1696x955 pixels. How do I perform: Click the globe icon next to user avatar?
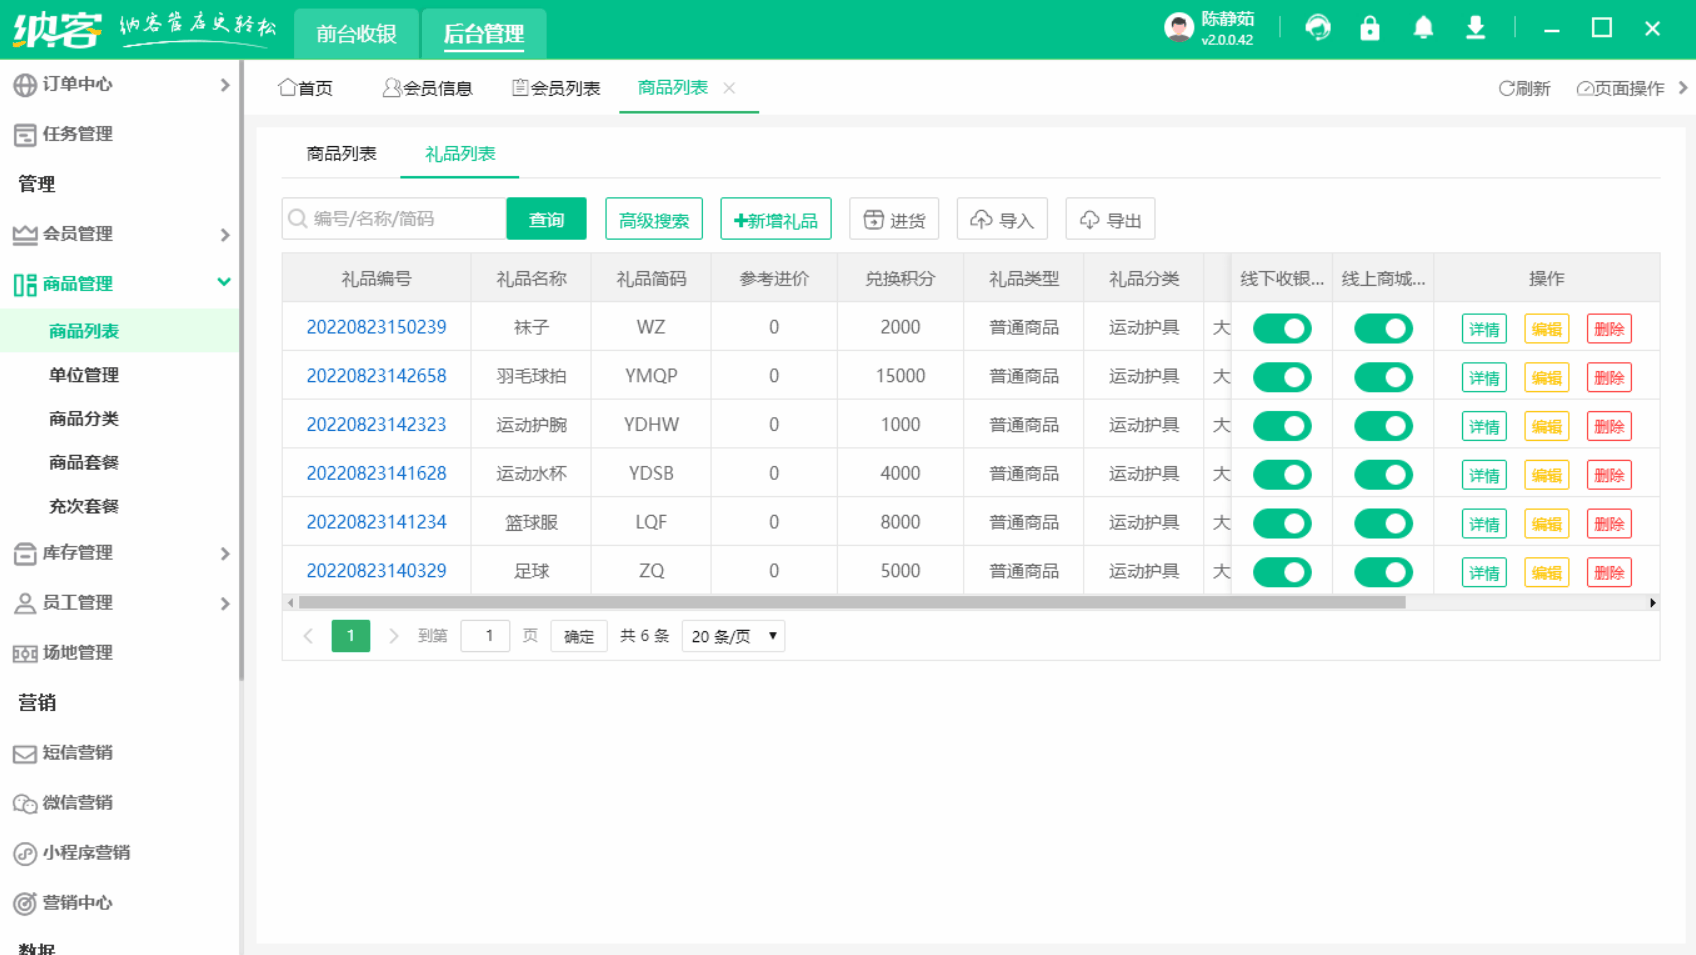[x=1318, y=28]
